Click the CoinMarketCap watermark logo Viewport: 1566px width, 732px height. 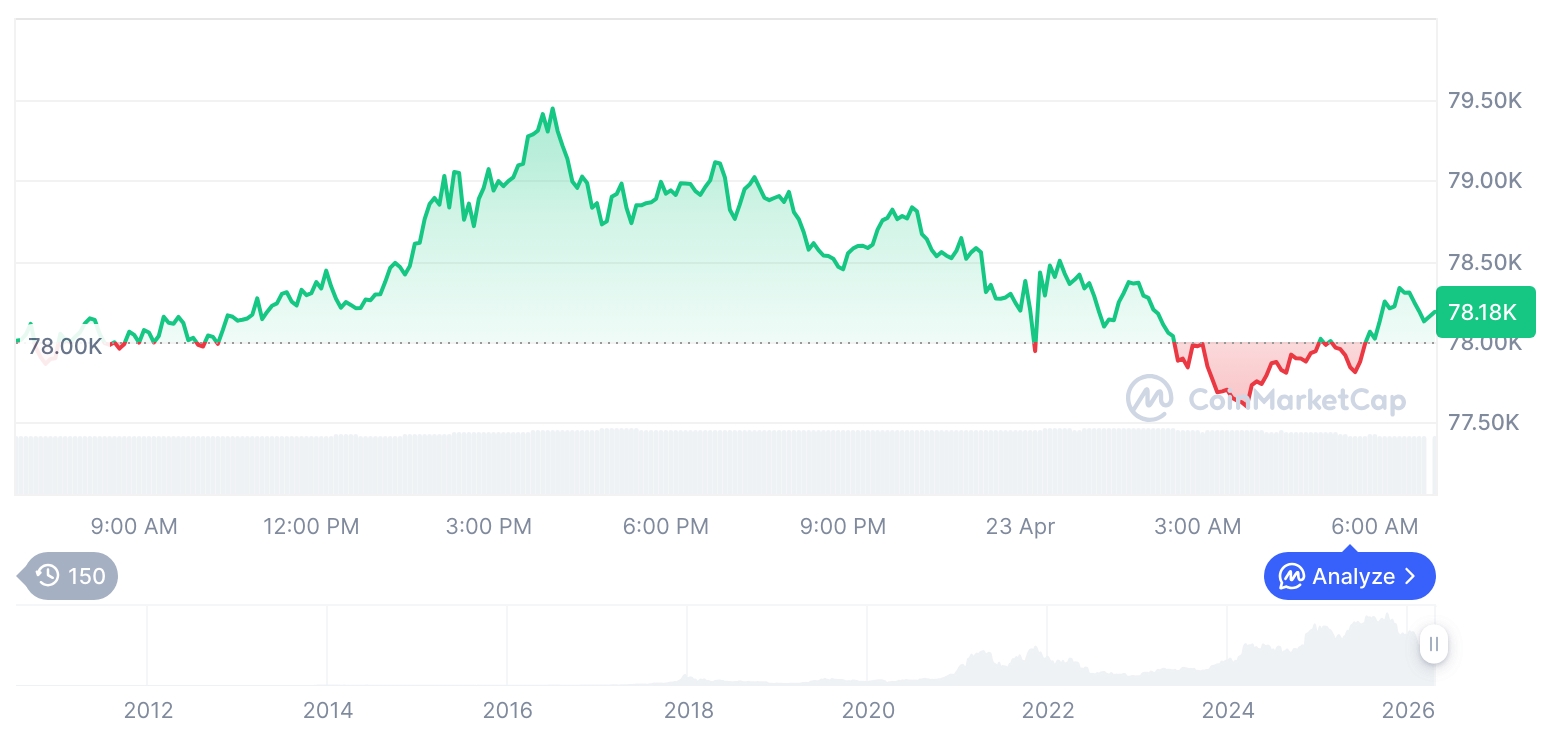coord(1149,399)
